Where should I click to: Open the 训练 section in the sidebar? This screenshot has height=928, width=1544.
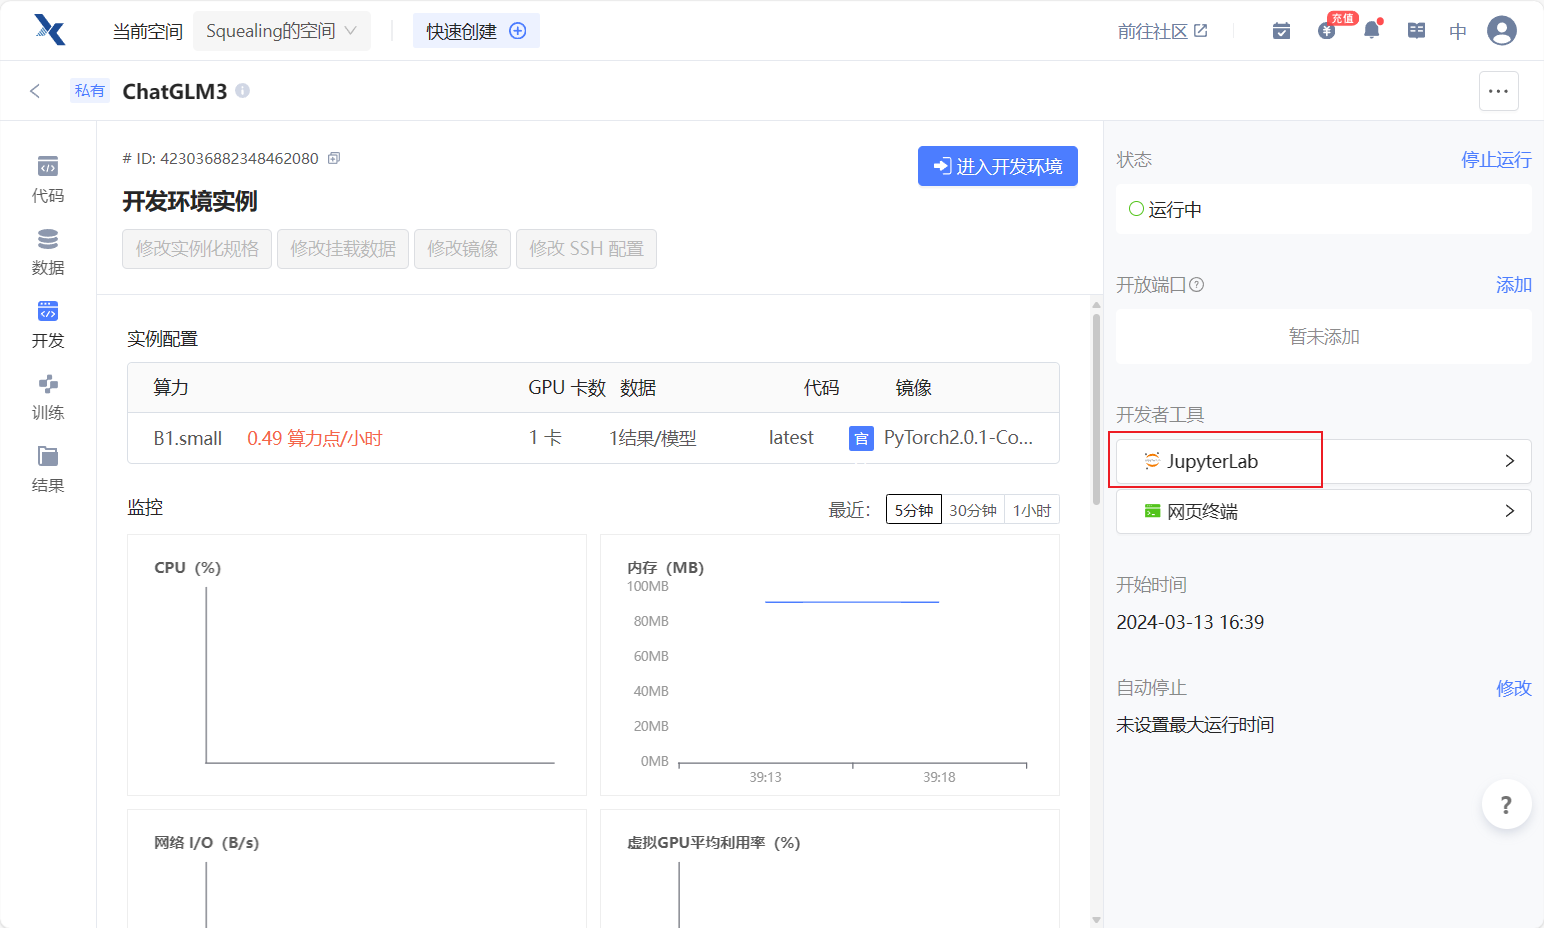(48, 397)
